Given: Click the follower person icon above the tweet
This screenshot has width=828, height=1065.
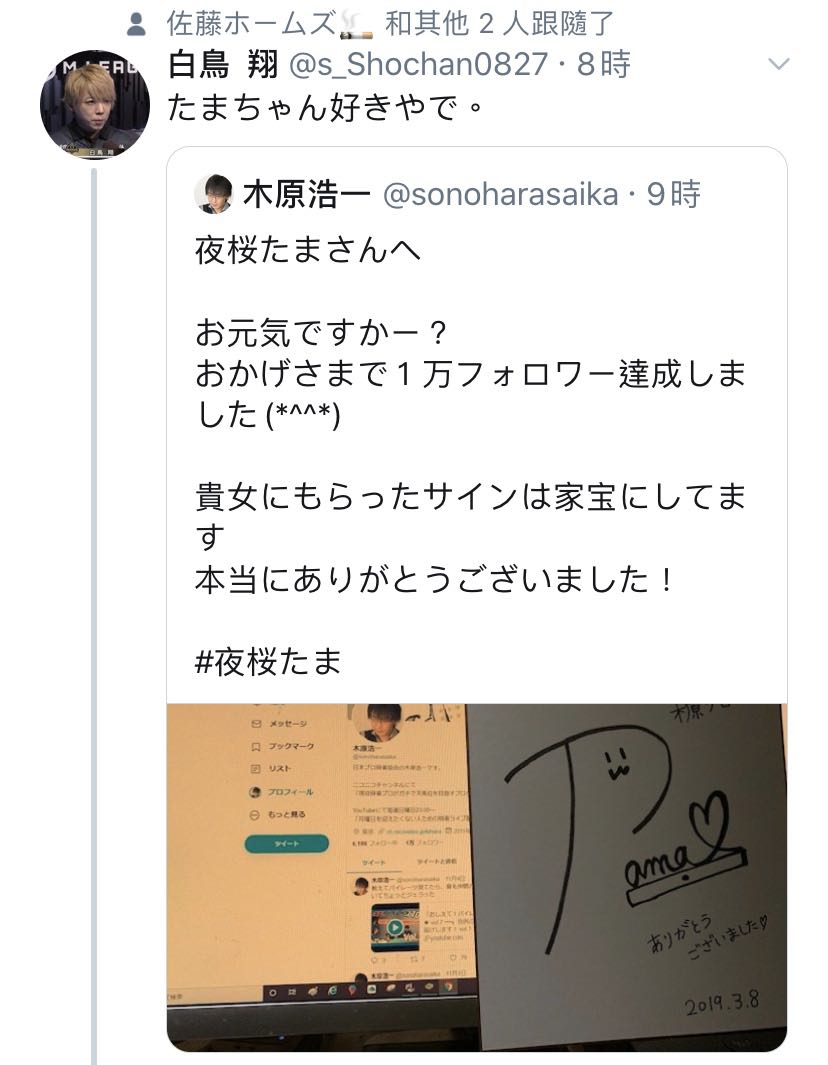Looking at the screenshot, I should (137, 25).
